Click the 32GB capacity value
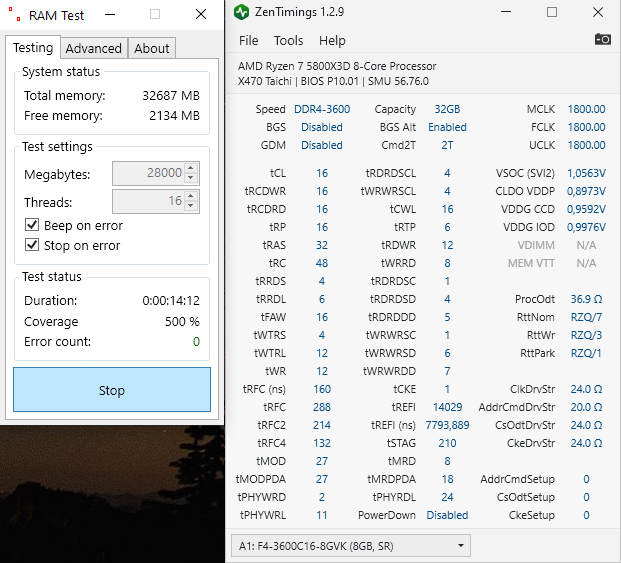Screen dimensions: 621x563 (x=447, y=109)
